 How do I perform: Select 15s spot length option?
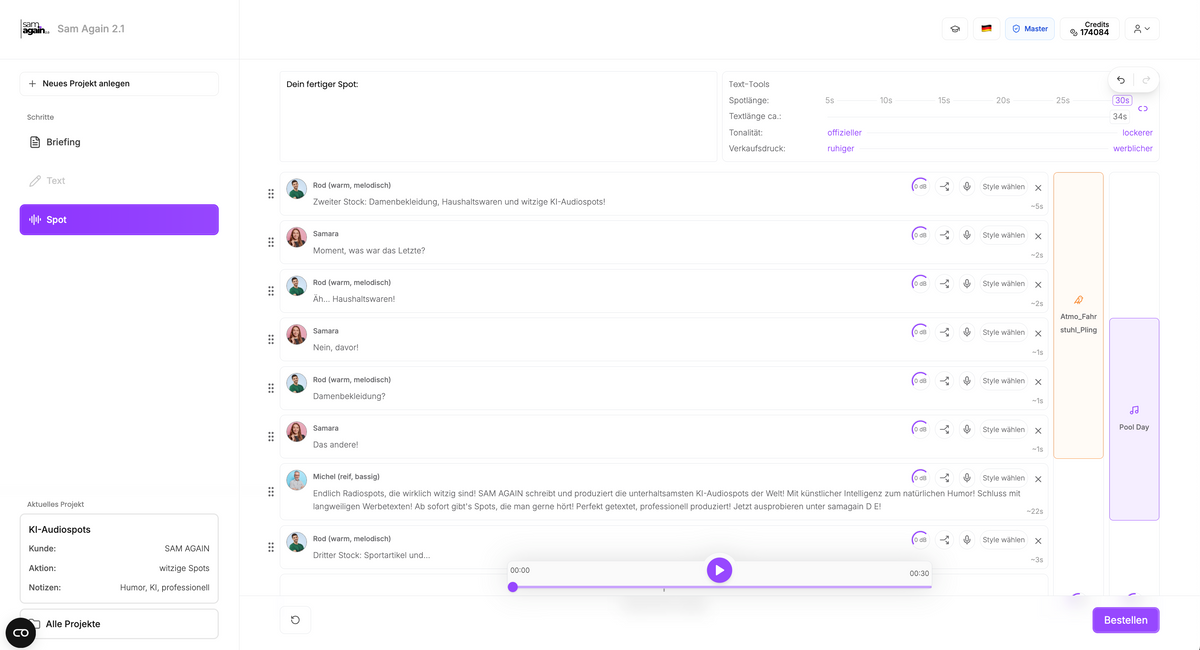point(944,100)
